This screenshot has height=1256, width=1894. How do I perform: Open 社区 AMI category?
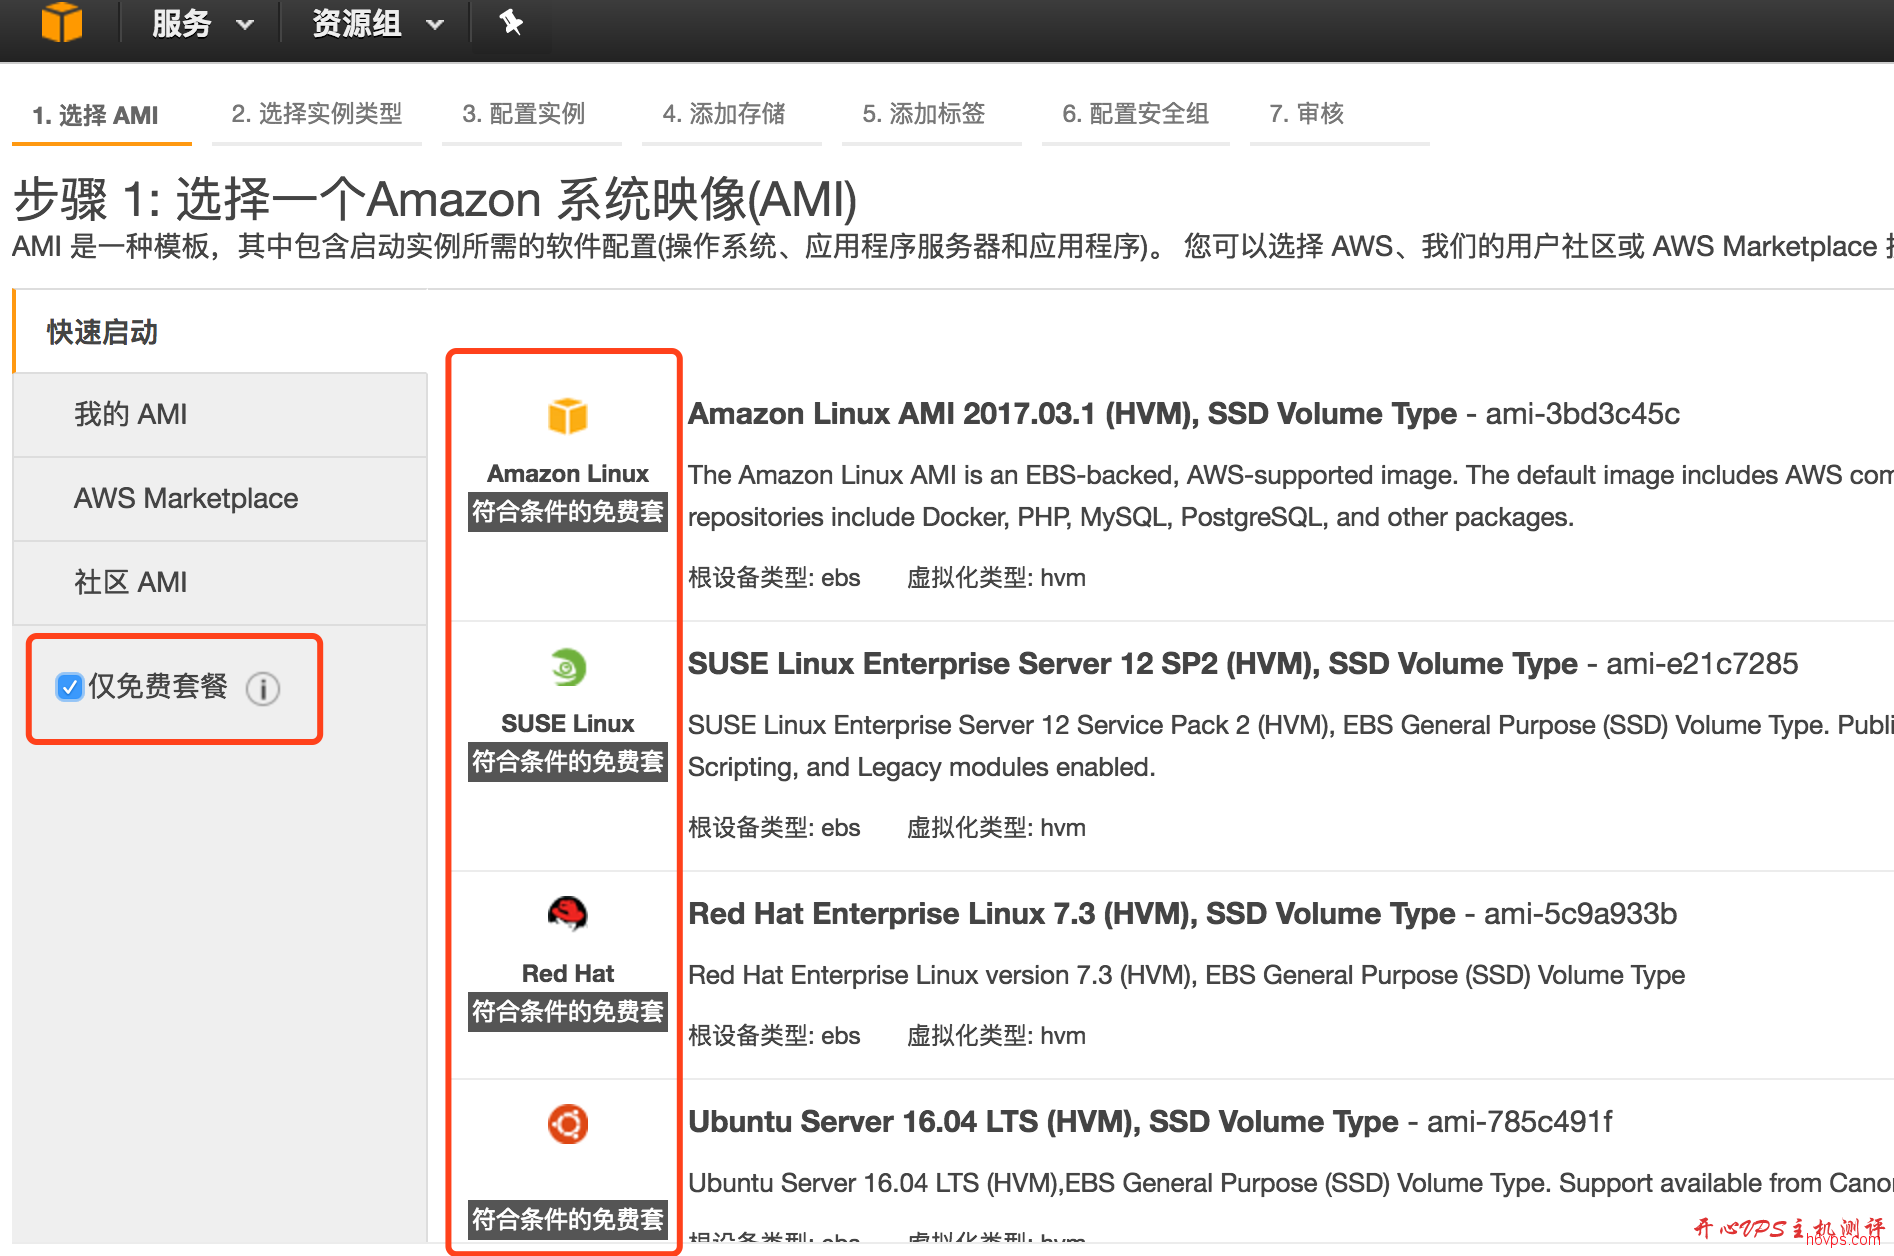(x=131, y=582)
